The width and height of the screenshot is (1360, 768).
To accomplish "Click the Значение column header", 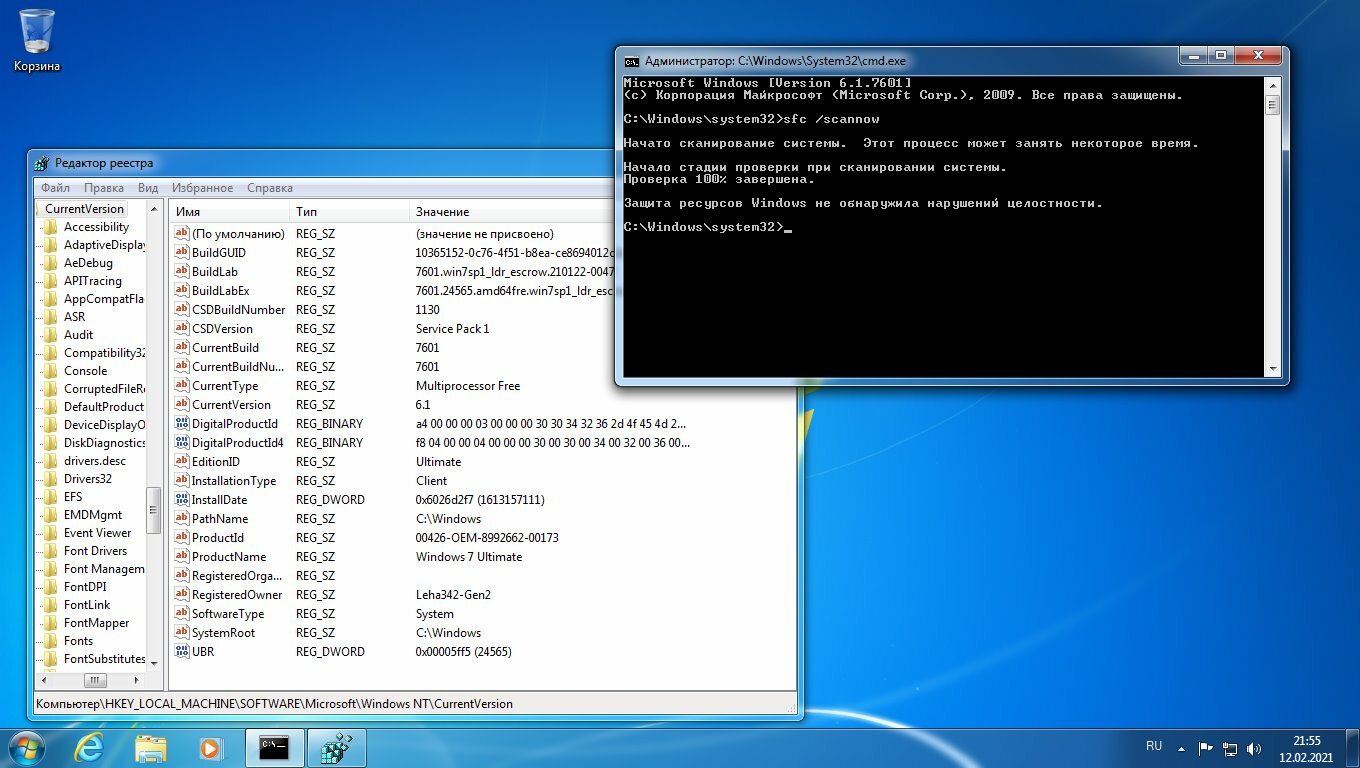I will coord(442,212).
